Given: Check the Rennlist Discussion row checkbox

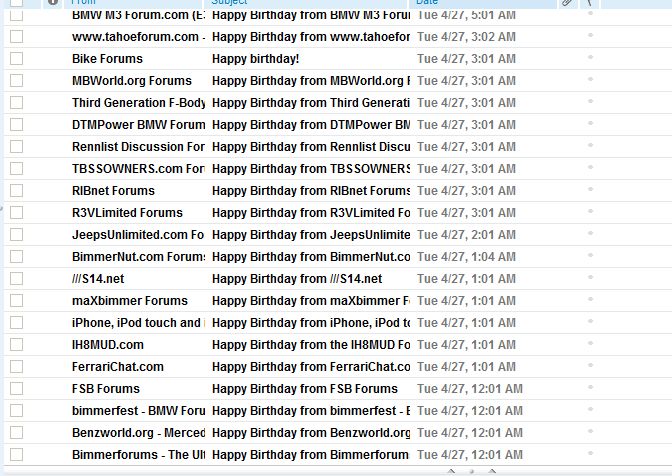Looking at the screenshot, I should point(16,146).
